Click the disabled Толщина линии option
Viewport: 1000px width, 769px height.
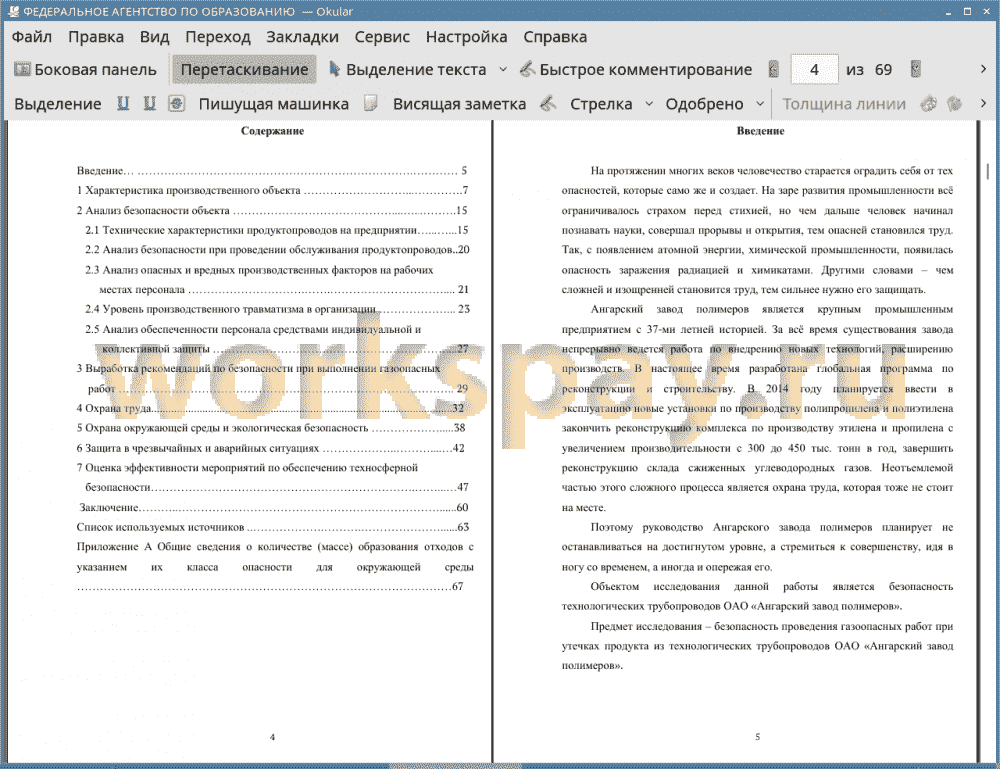844,104
